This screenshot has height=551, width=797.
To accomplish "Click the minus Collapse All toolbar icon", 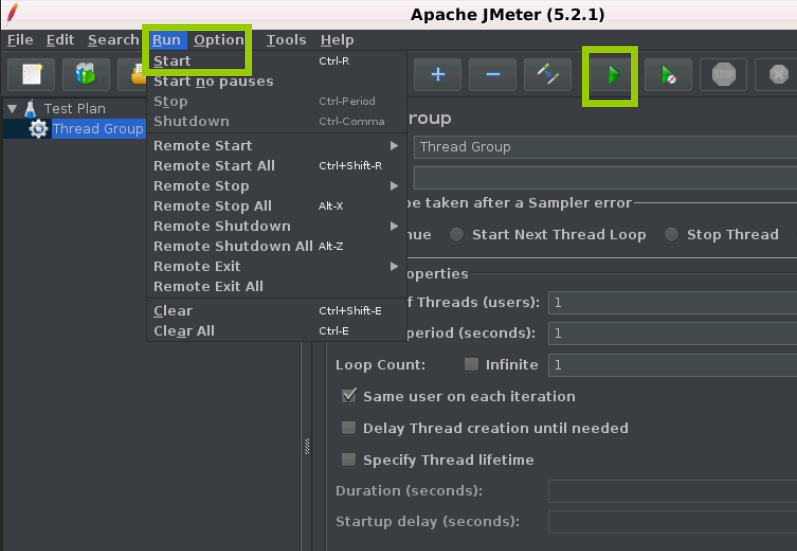I will (493, 74).
